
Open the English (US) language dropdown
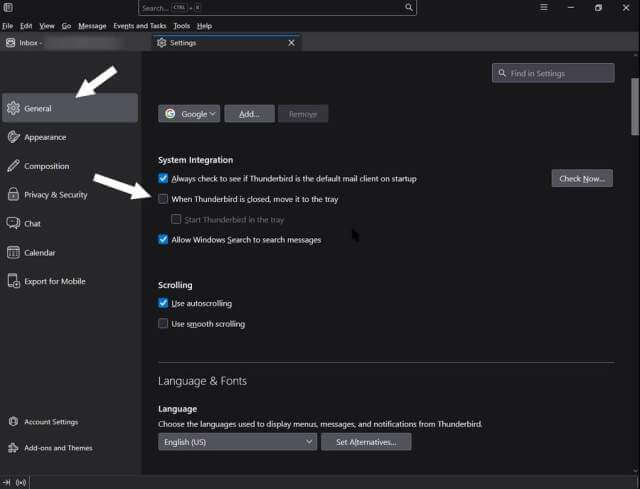pos(238,442)
